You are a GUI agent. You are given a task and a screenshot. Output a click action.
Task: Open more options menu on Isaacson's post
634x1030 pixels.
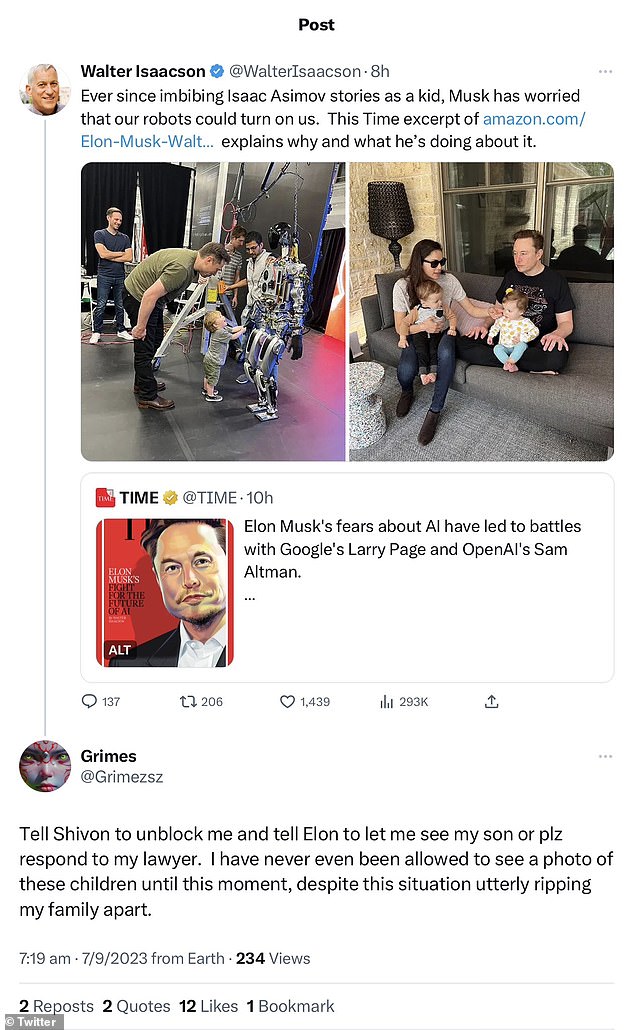click(605, 72)
